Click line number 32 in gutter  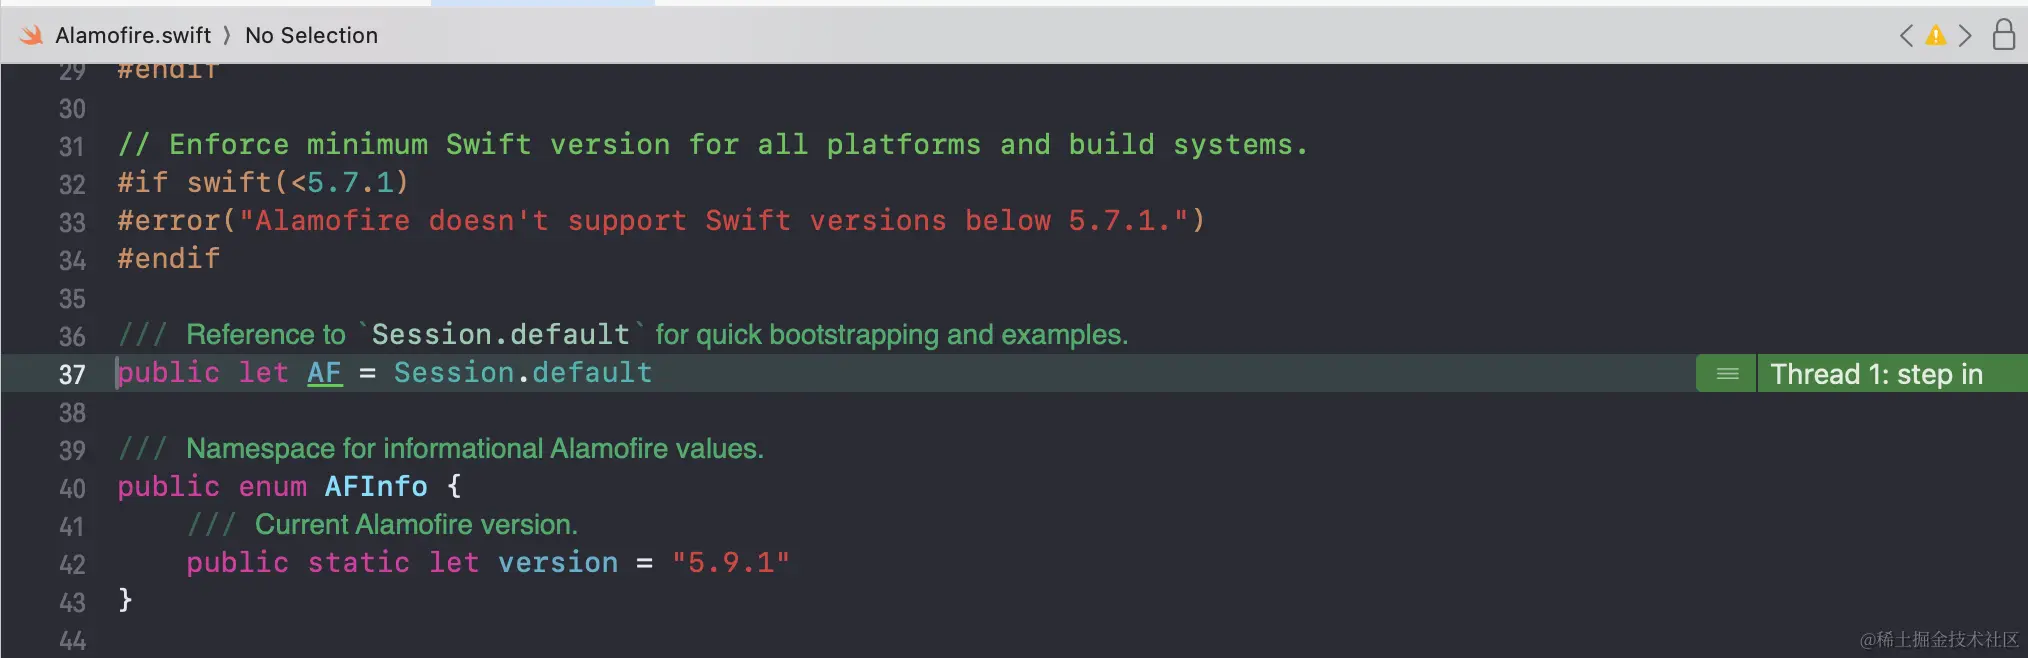click(72, 184)
